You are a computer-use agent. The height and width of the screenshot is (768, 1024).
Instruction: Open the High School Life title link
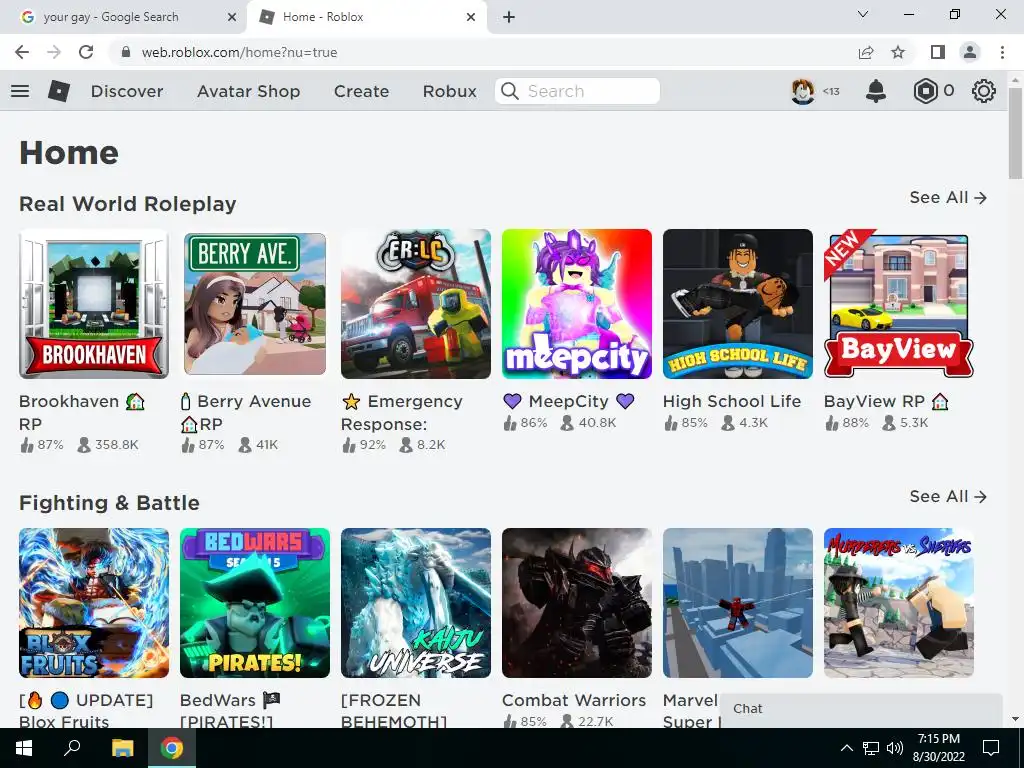(732, 401)
